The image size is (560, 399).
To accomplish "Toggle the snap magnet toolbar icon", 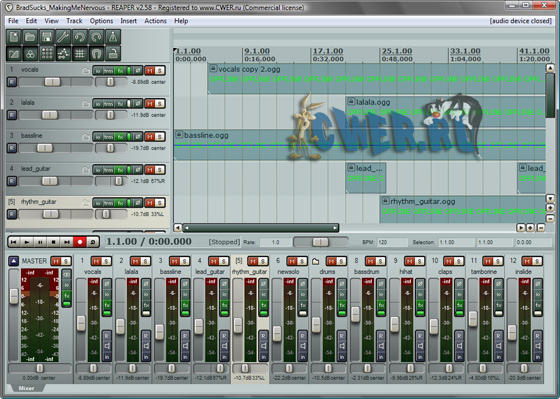I will (x=96, y=54).
